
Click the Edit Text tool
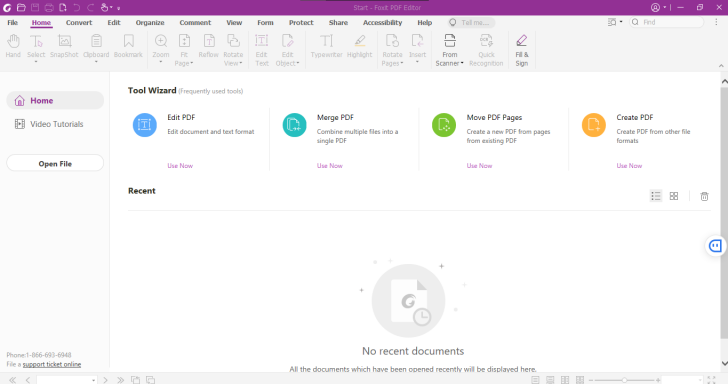[262, 50]
